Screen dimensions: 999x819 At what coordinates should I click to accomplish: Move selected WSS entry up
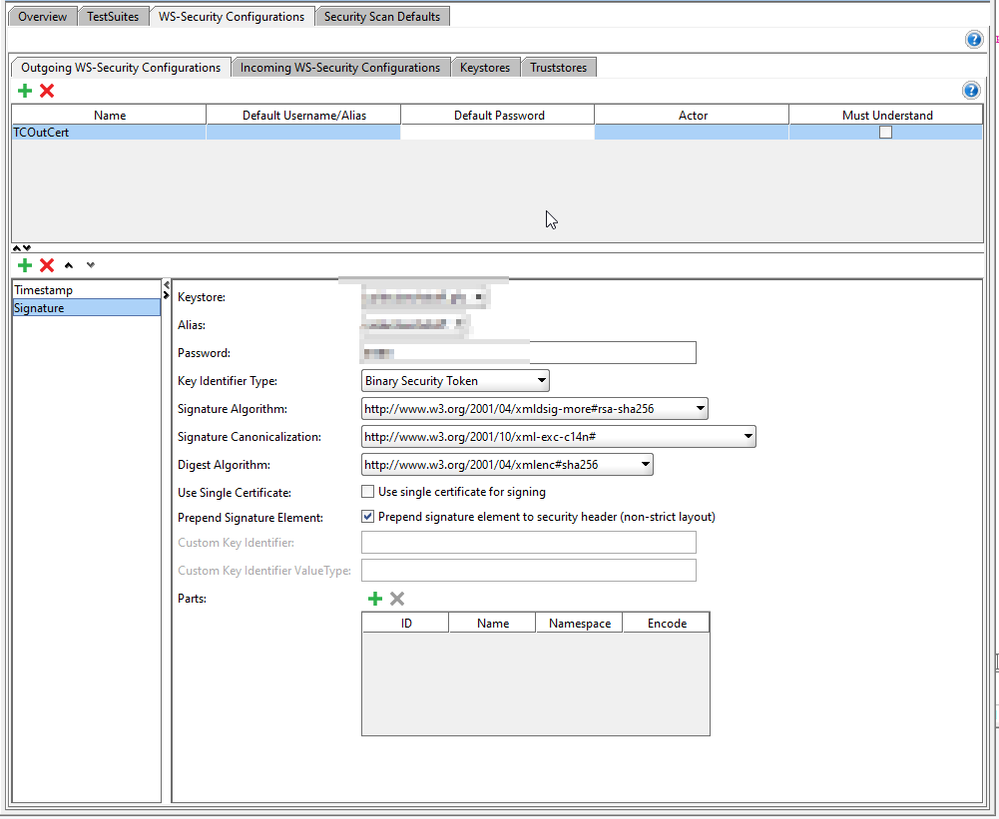(69, 265)
